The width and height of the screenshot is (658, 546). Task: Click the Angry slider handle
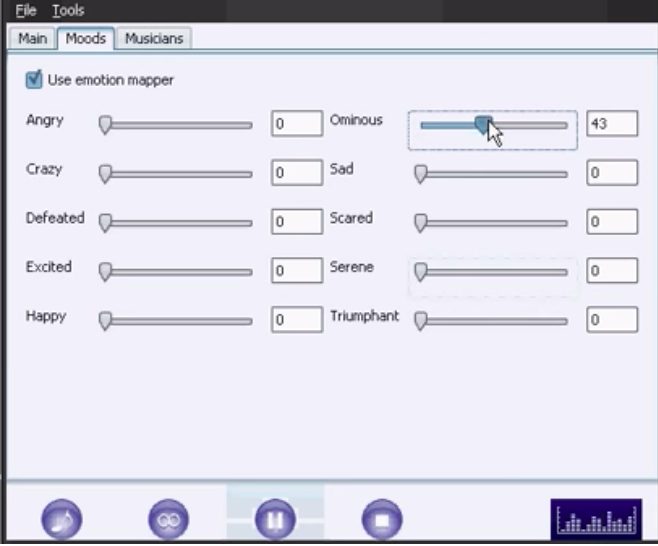point(104,124)
